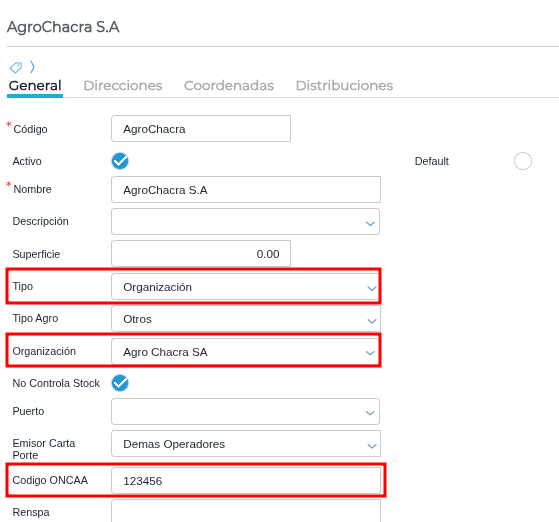Click the Codigo ONCAA field
559x522 pixels.
click(246, 481)
